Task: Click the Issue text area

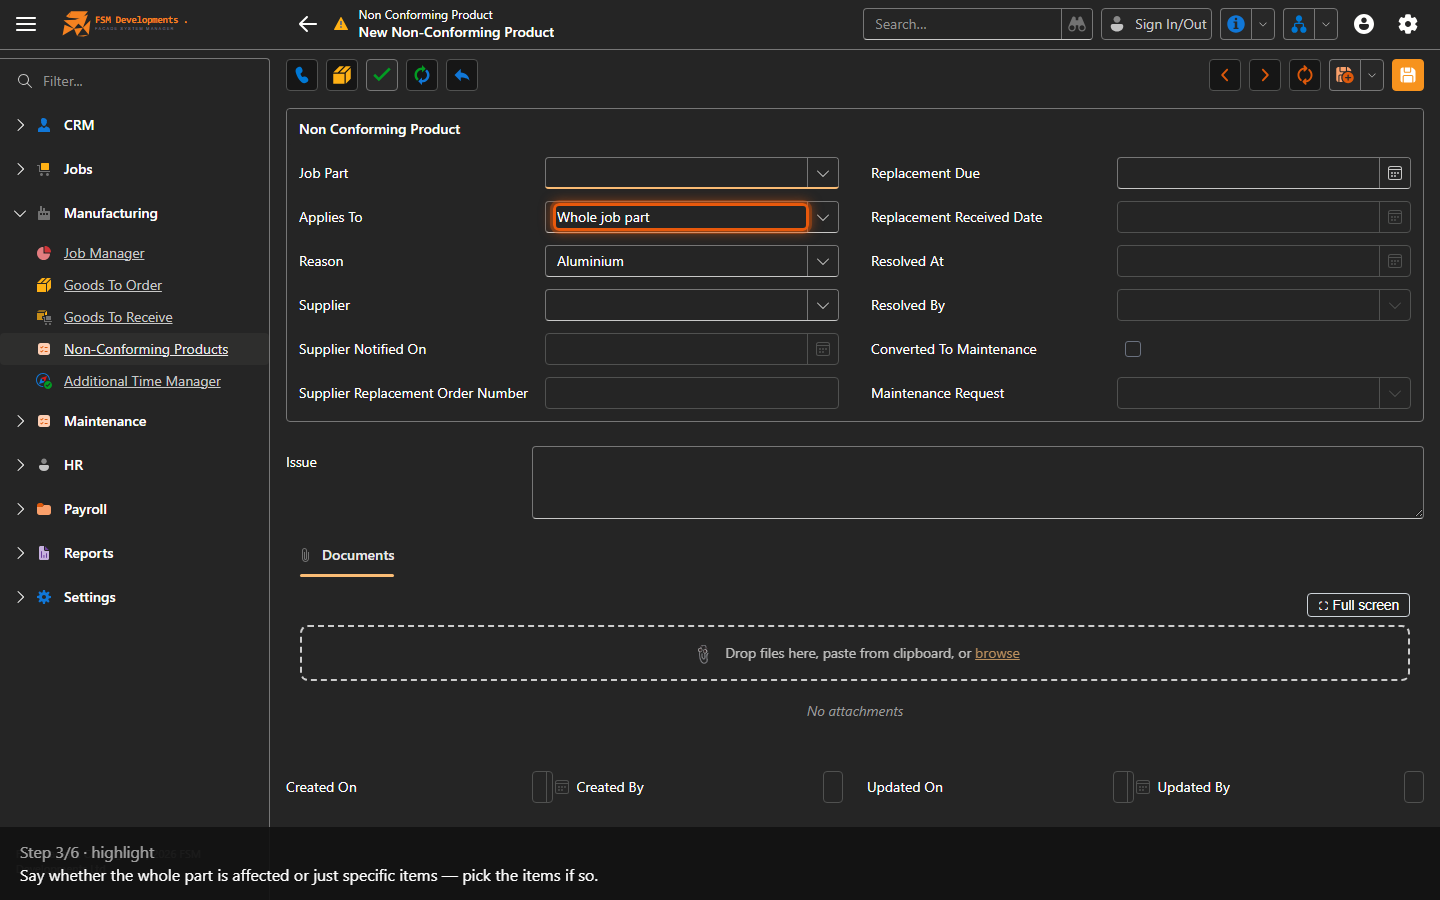Action: tap(977, 483)
